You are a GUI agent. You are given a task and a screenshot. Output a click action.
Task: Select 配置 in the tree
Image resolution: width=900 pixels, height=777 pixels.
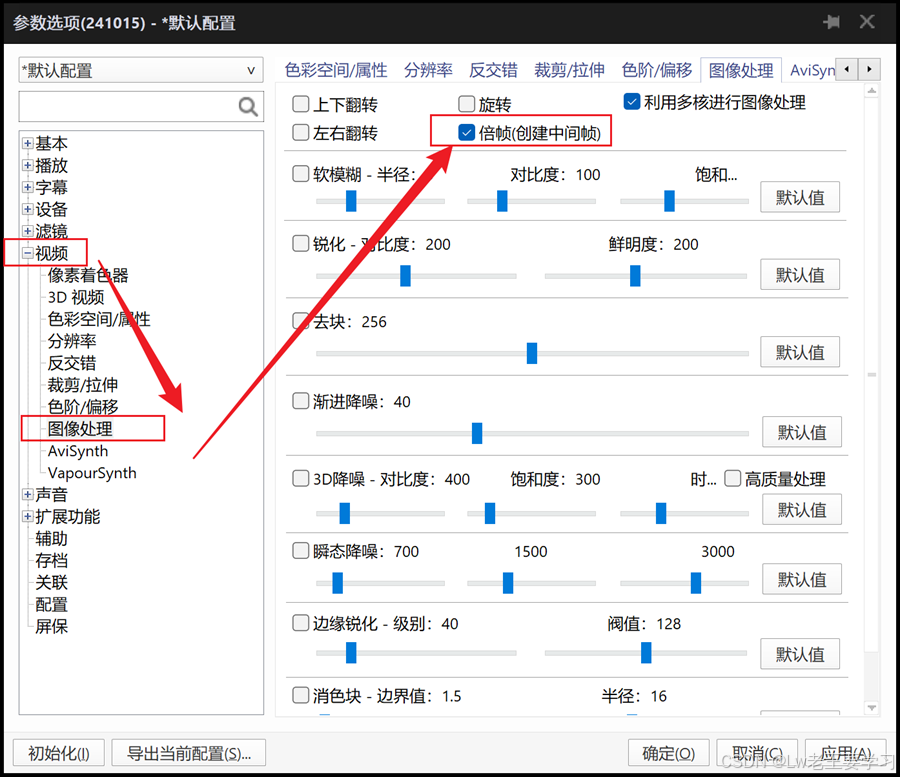pyautogui.click(x=51, y=604)
